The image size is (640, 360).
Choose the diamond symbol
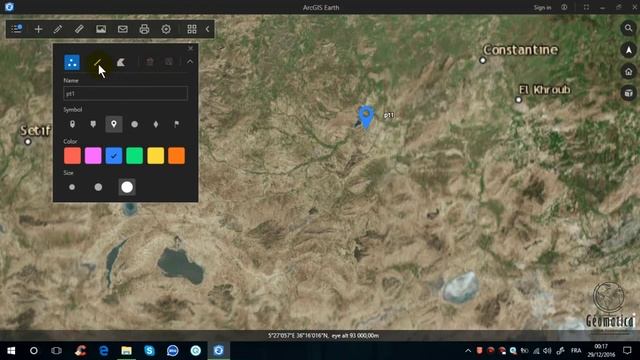(156, 124)
